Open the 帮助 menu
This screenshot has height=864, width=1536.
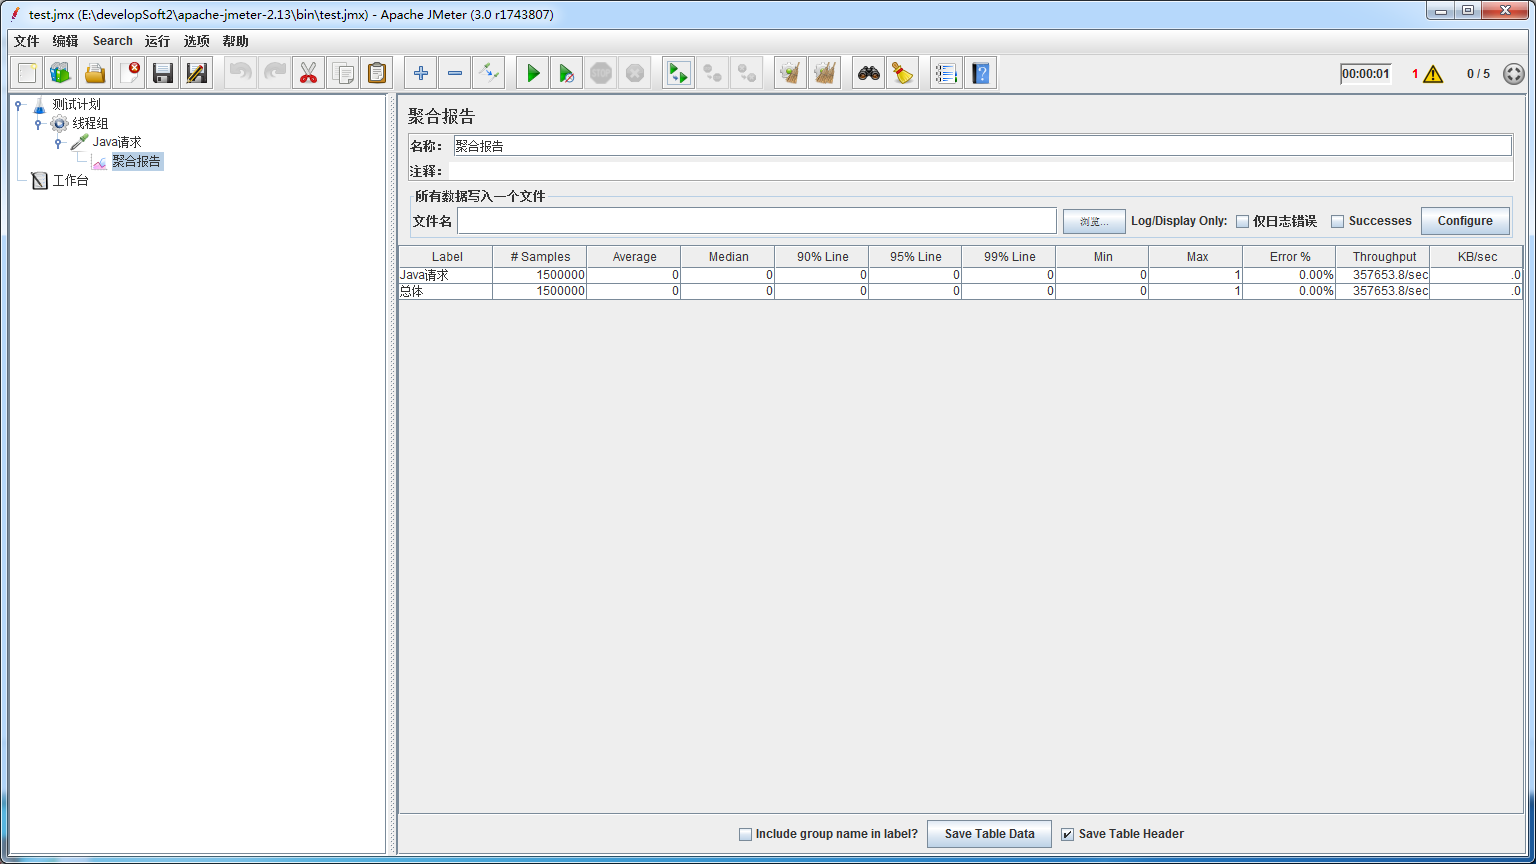(x=236, y=41)
